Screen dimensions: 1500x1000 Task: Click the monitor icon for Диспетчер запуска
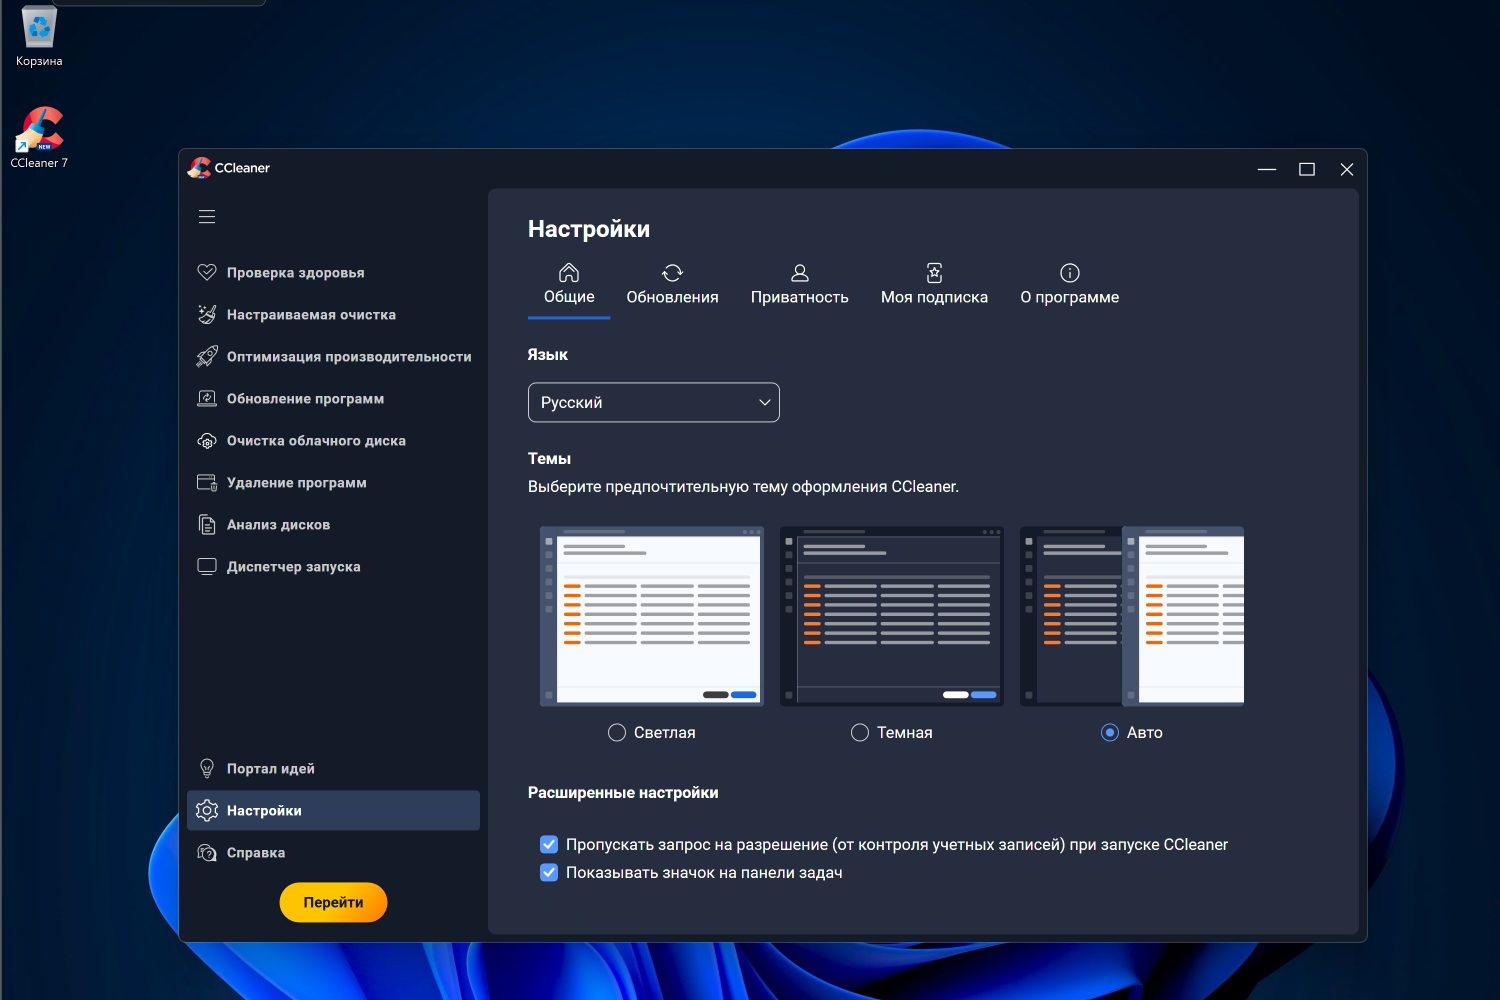click(x=207, y=566)
